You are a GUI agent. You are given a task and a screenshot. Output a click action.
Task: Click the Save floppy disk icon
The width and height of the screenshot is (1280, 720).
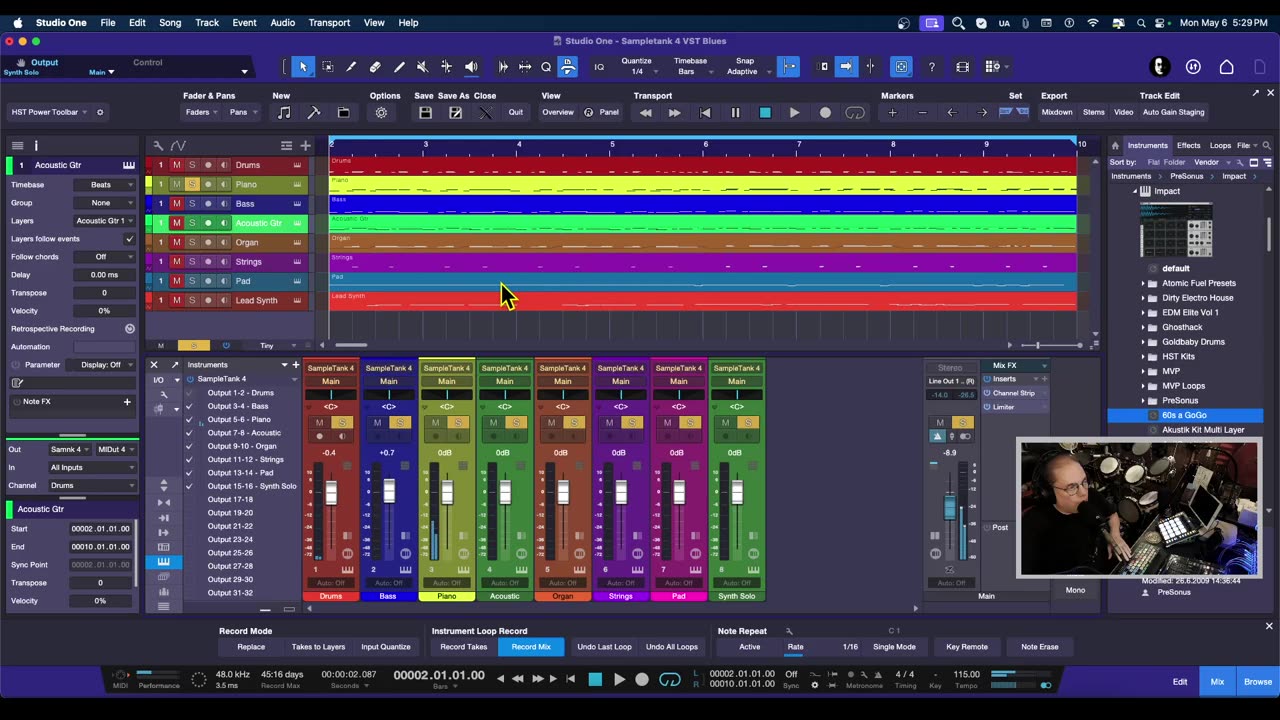425,113
